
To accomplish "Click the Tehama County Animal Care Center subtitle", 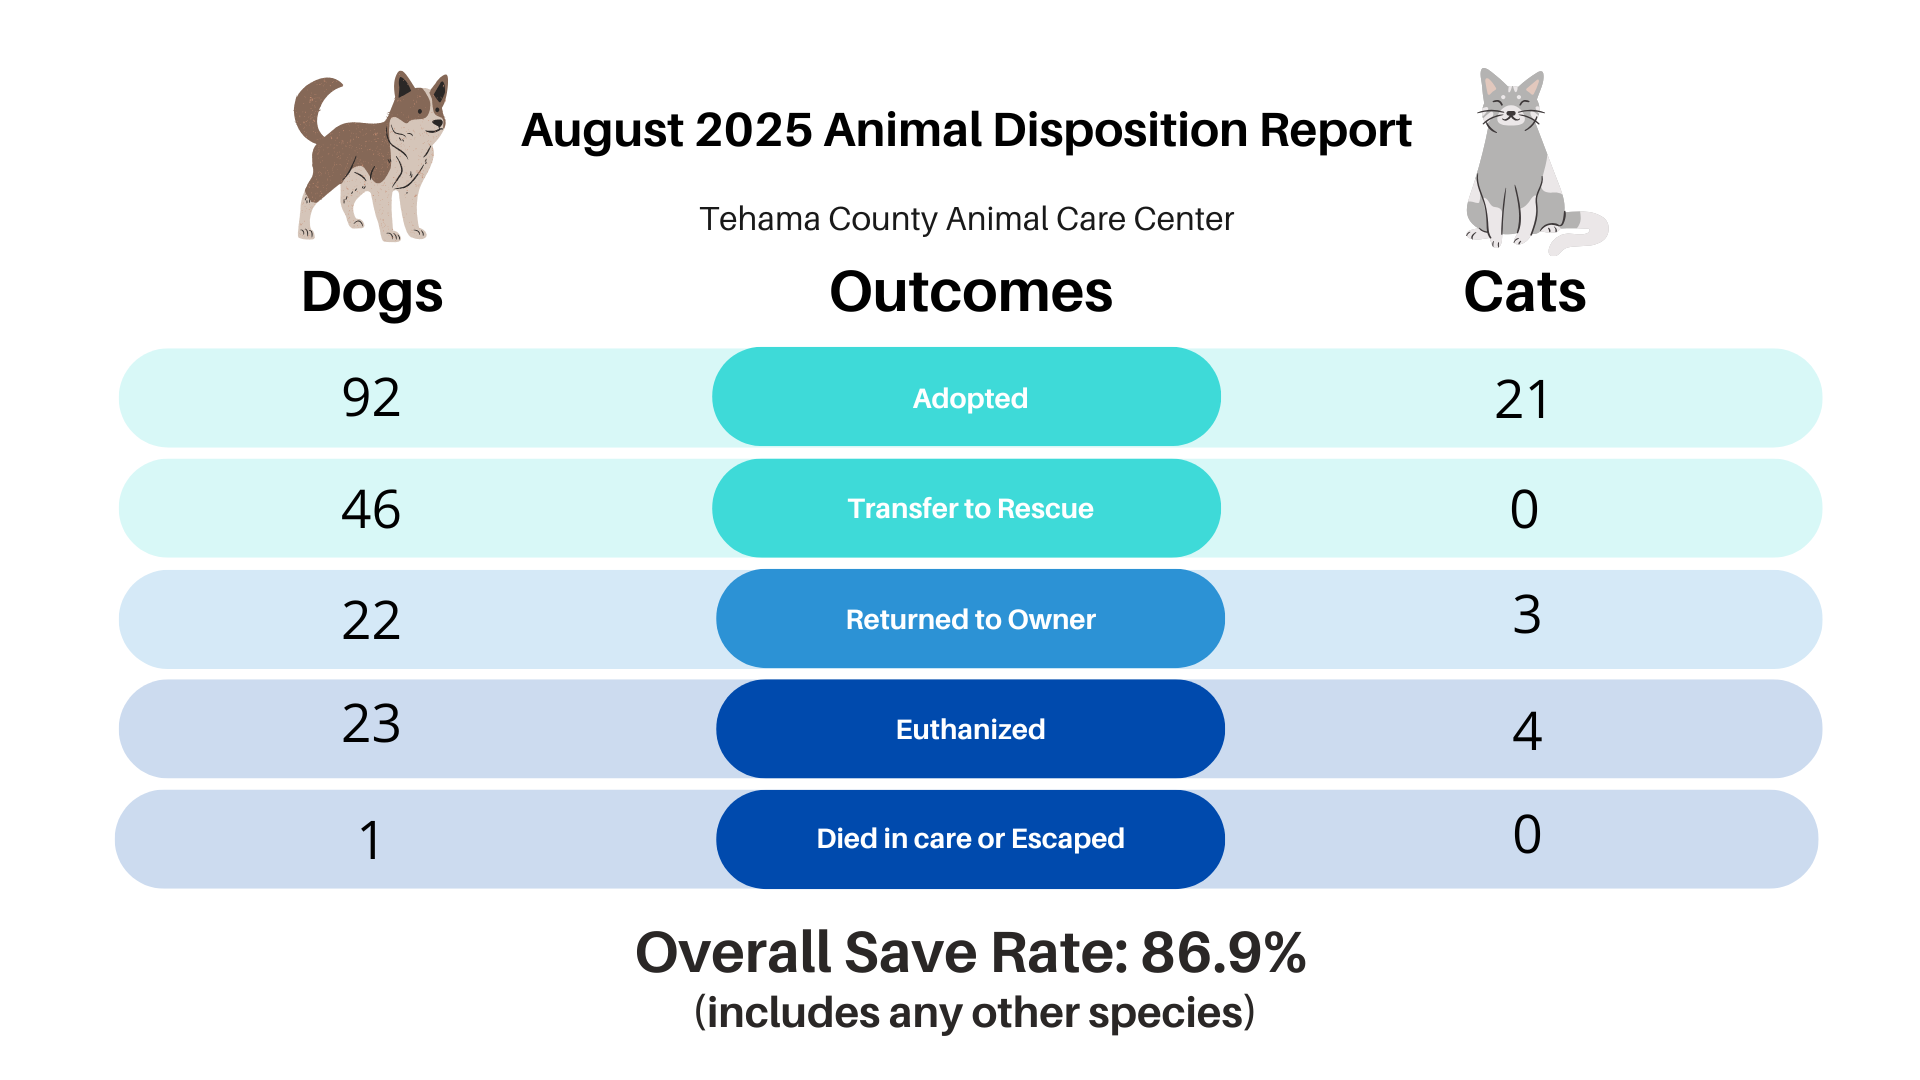I will [x=966, y=219].
